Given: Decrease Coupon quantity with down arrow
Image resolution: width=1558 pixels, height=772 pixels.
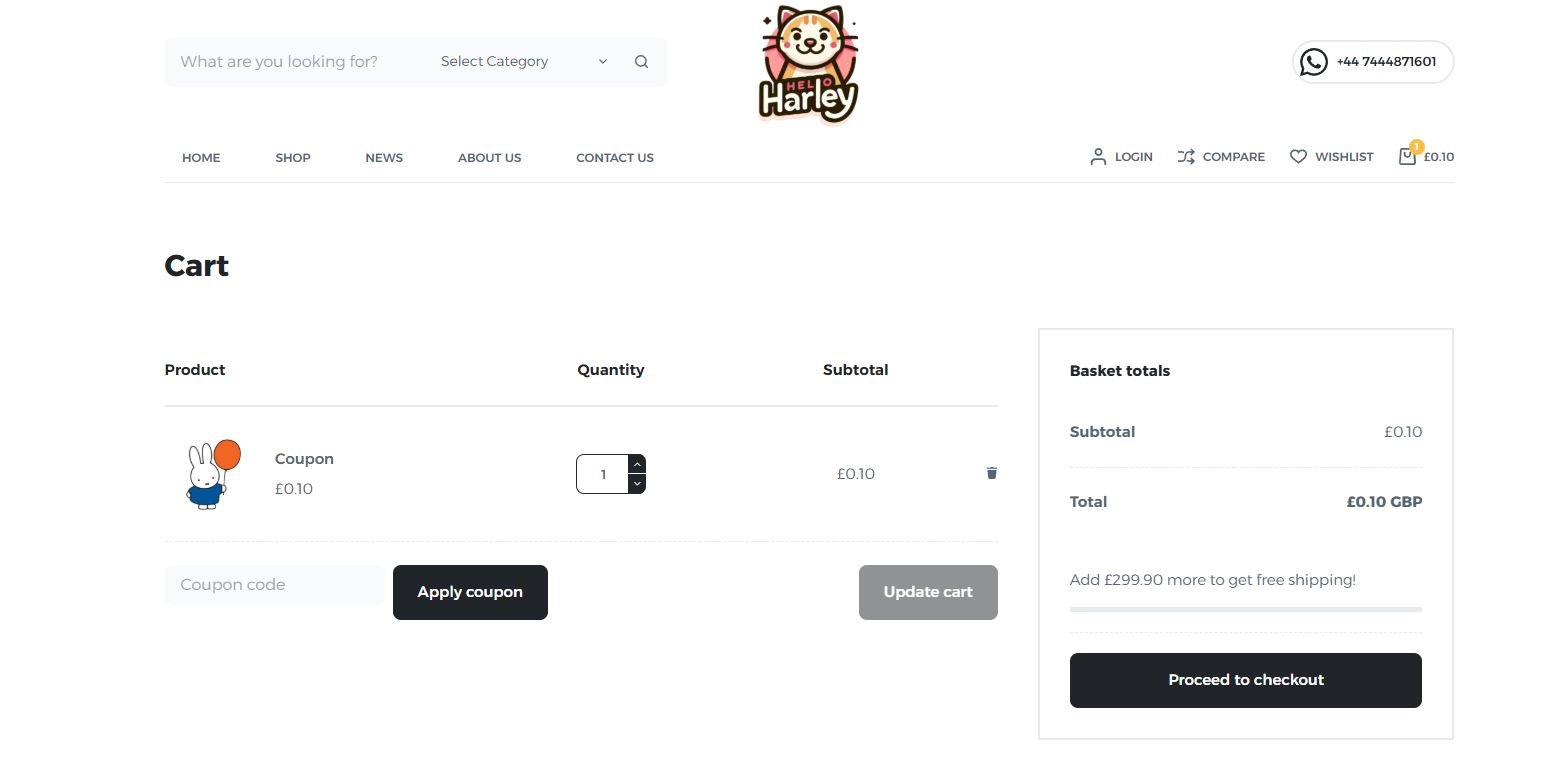Looking at the screenshot, I should point(637,484).
